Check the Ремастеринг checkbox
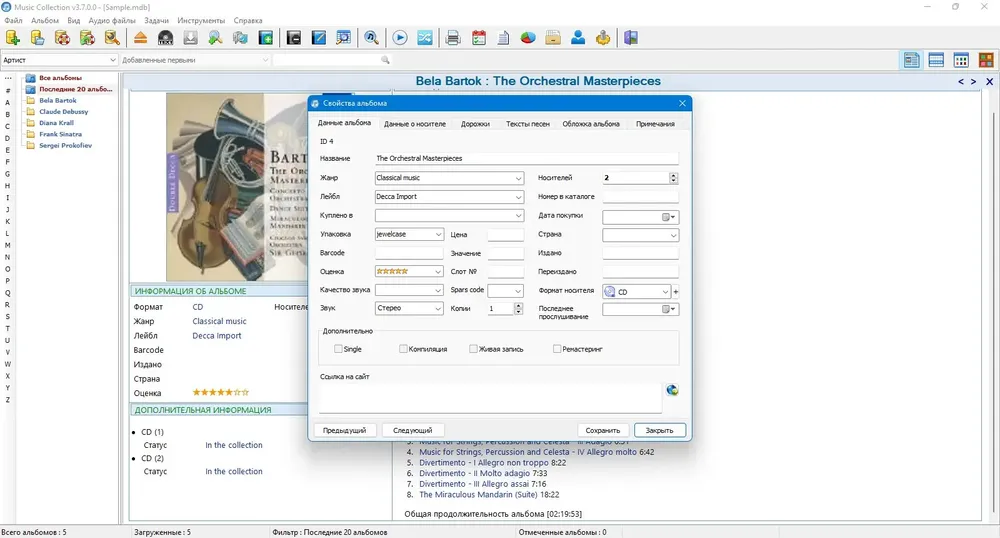The image size is (1000, 538). [x=557, y=349]
